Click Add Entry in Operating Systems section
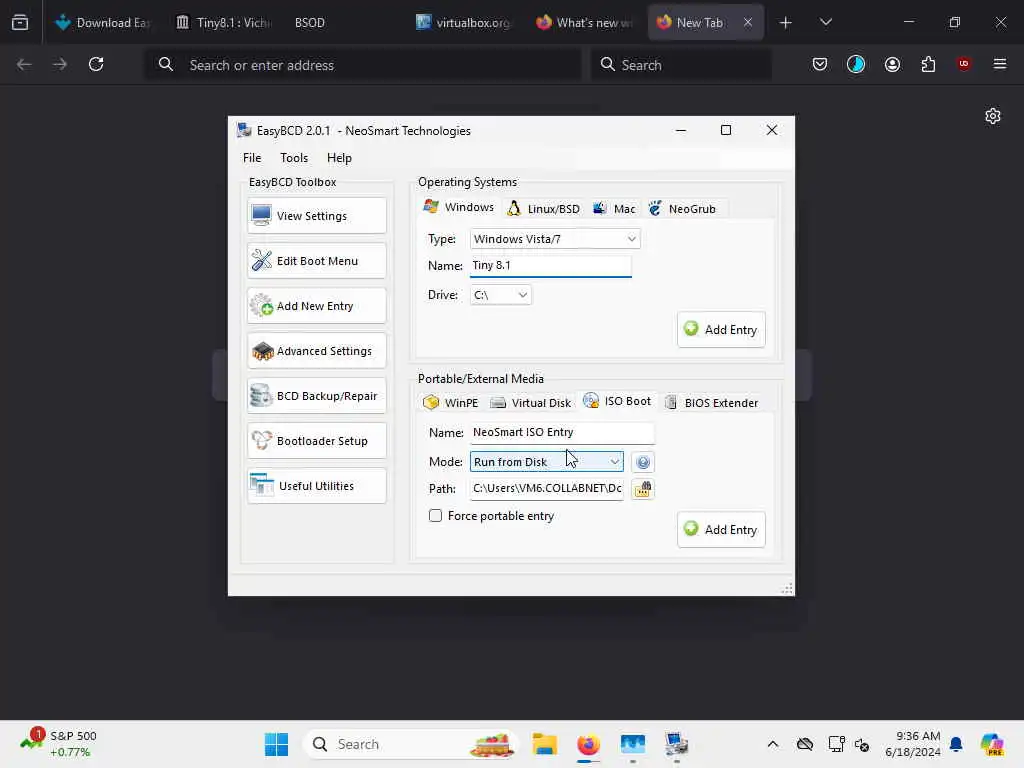This screenshot has height=768, width=1024. pos(721,330)
